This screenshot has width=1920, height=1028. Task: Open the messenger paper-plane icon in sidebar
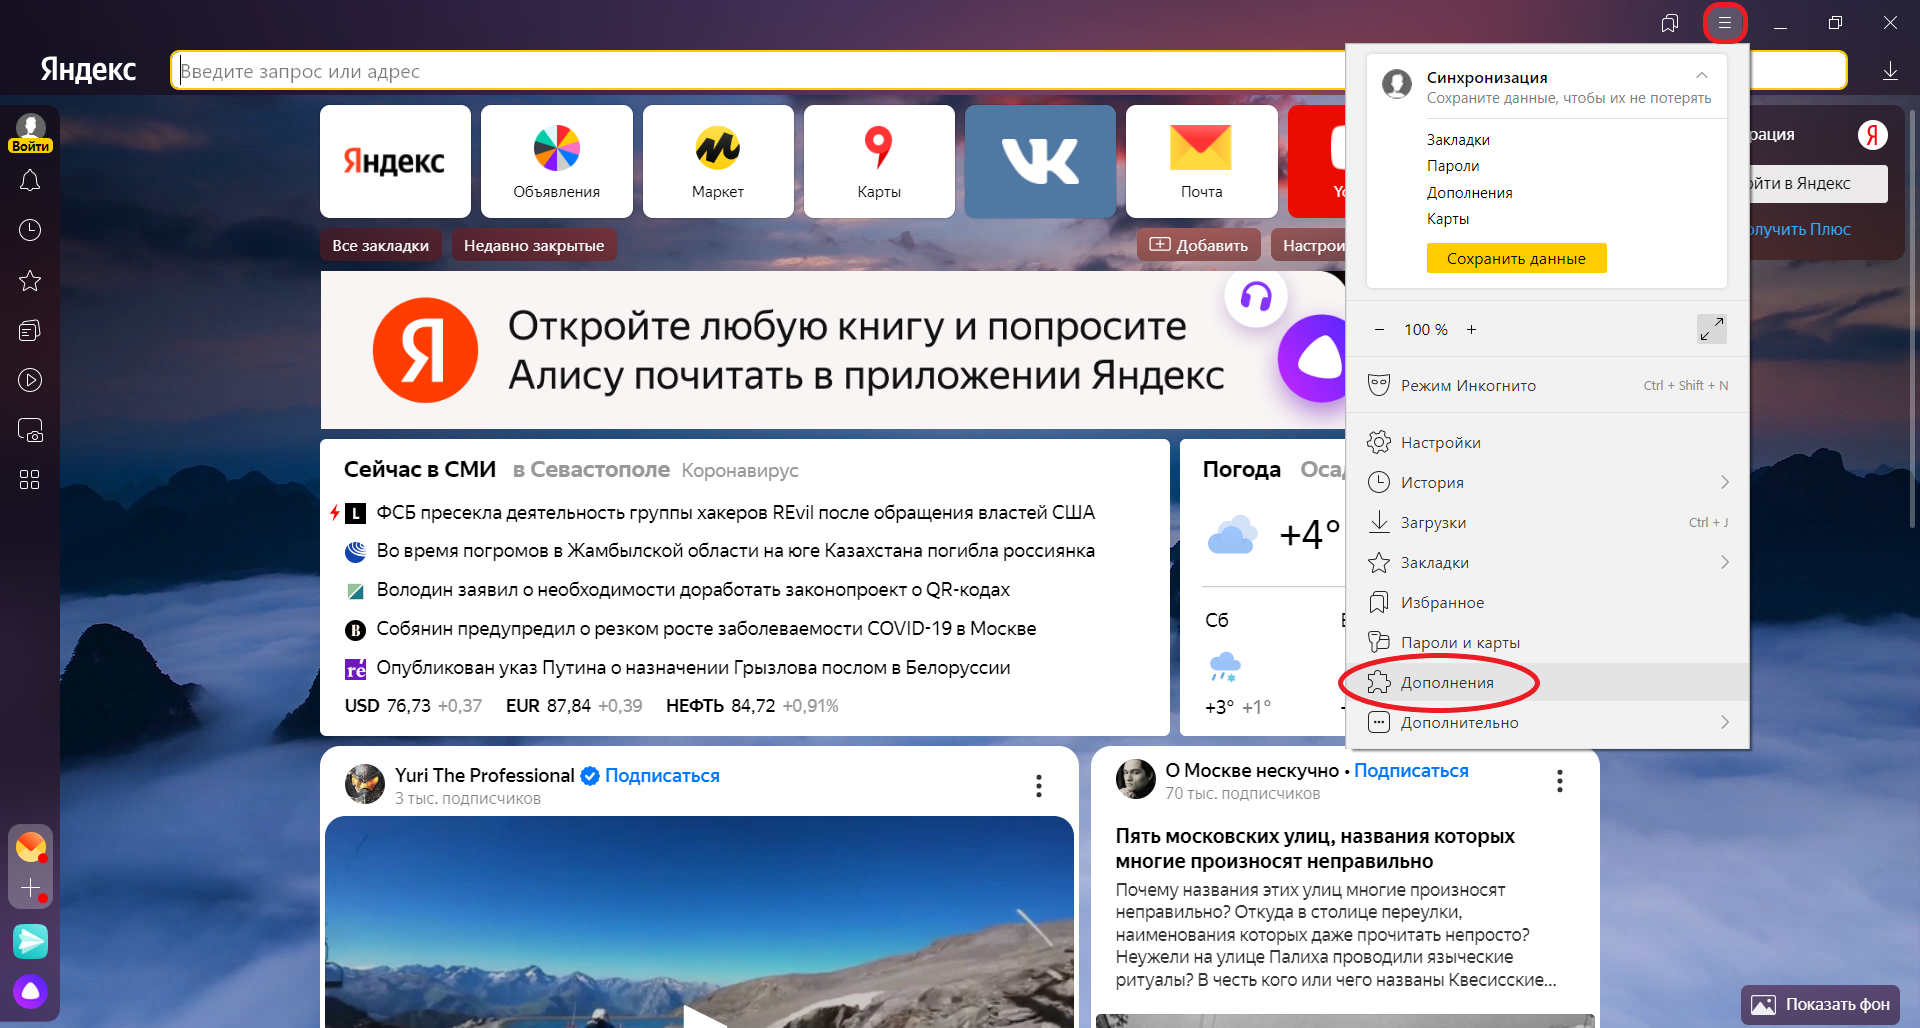tap(30, 941)
